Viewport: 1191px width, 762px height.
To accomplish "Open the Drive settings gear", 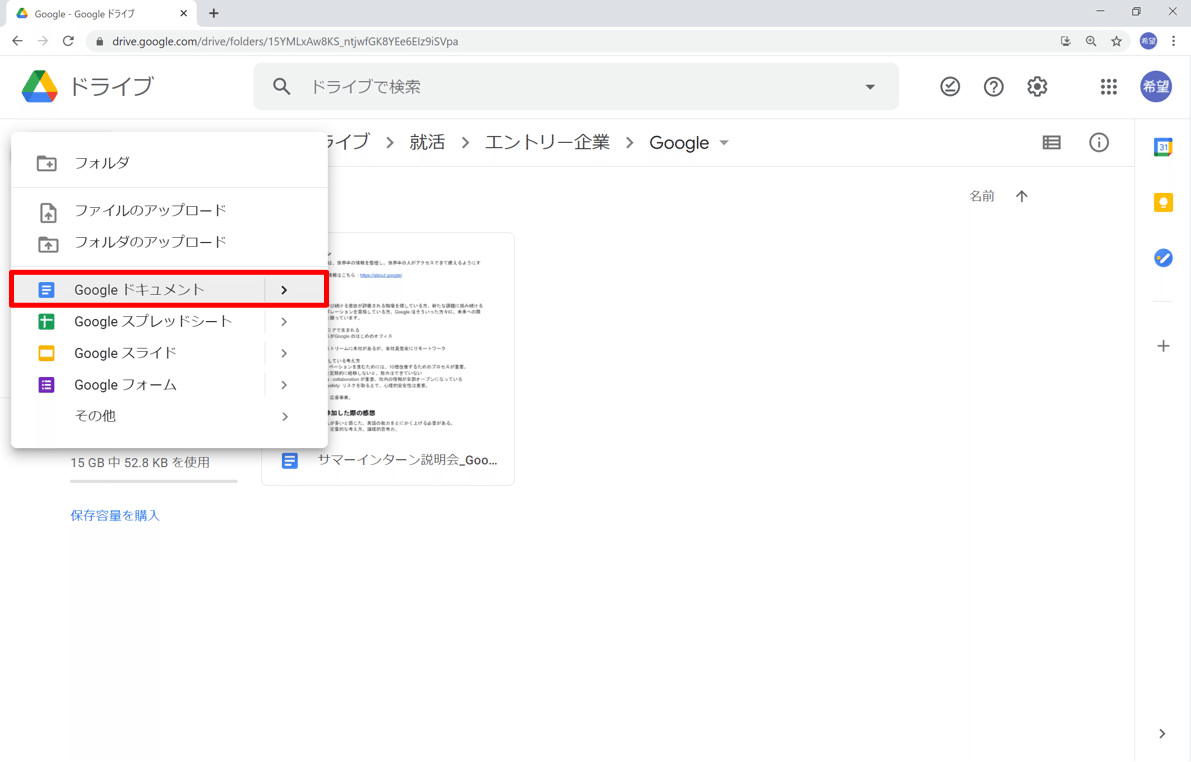I will (1037, 86).
